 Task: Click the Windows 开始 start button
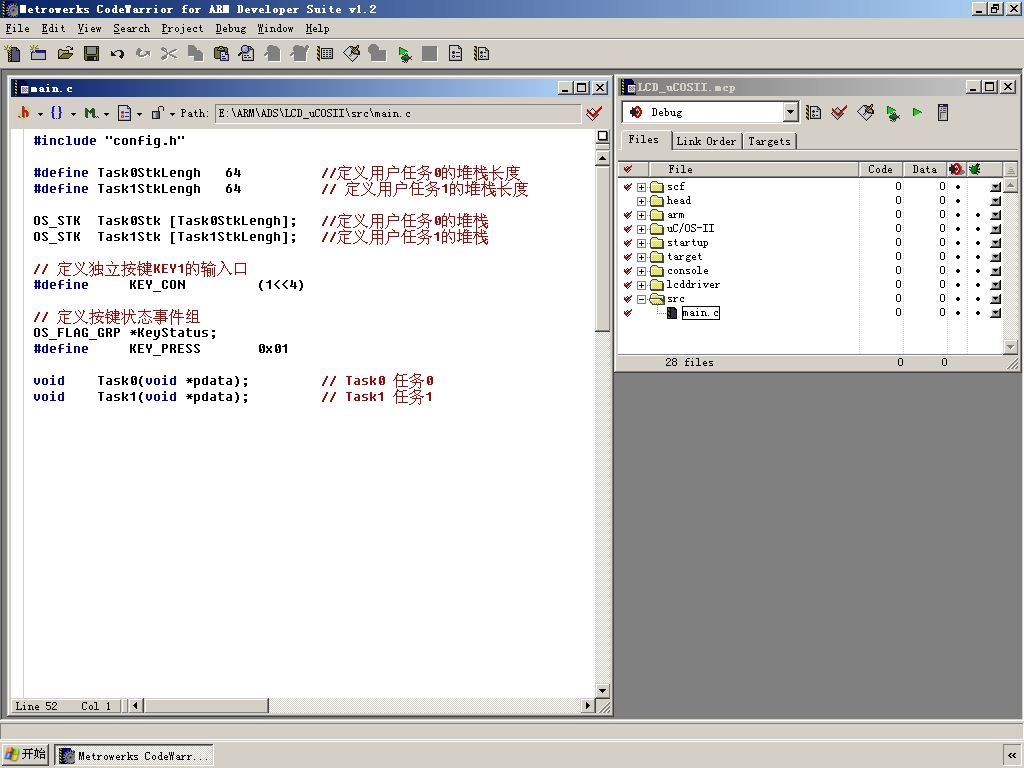pyautogui.click(x=25, y=755)
